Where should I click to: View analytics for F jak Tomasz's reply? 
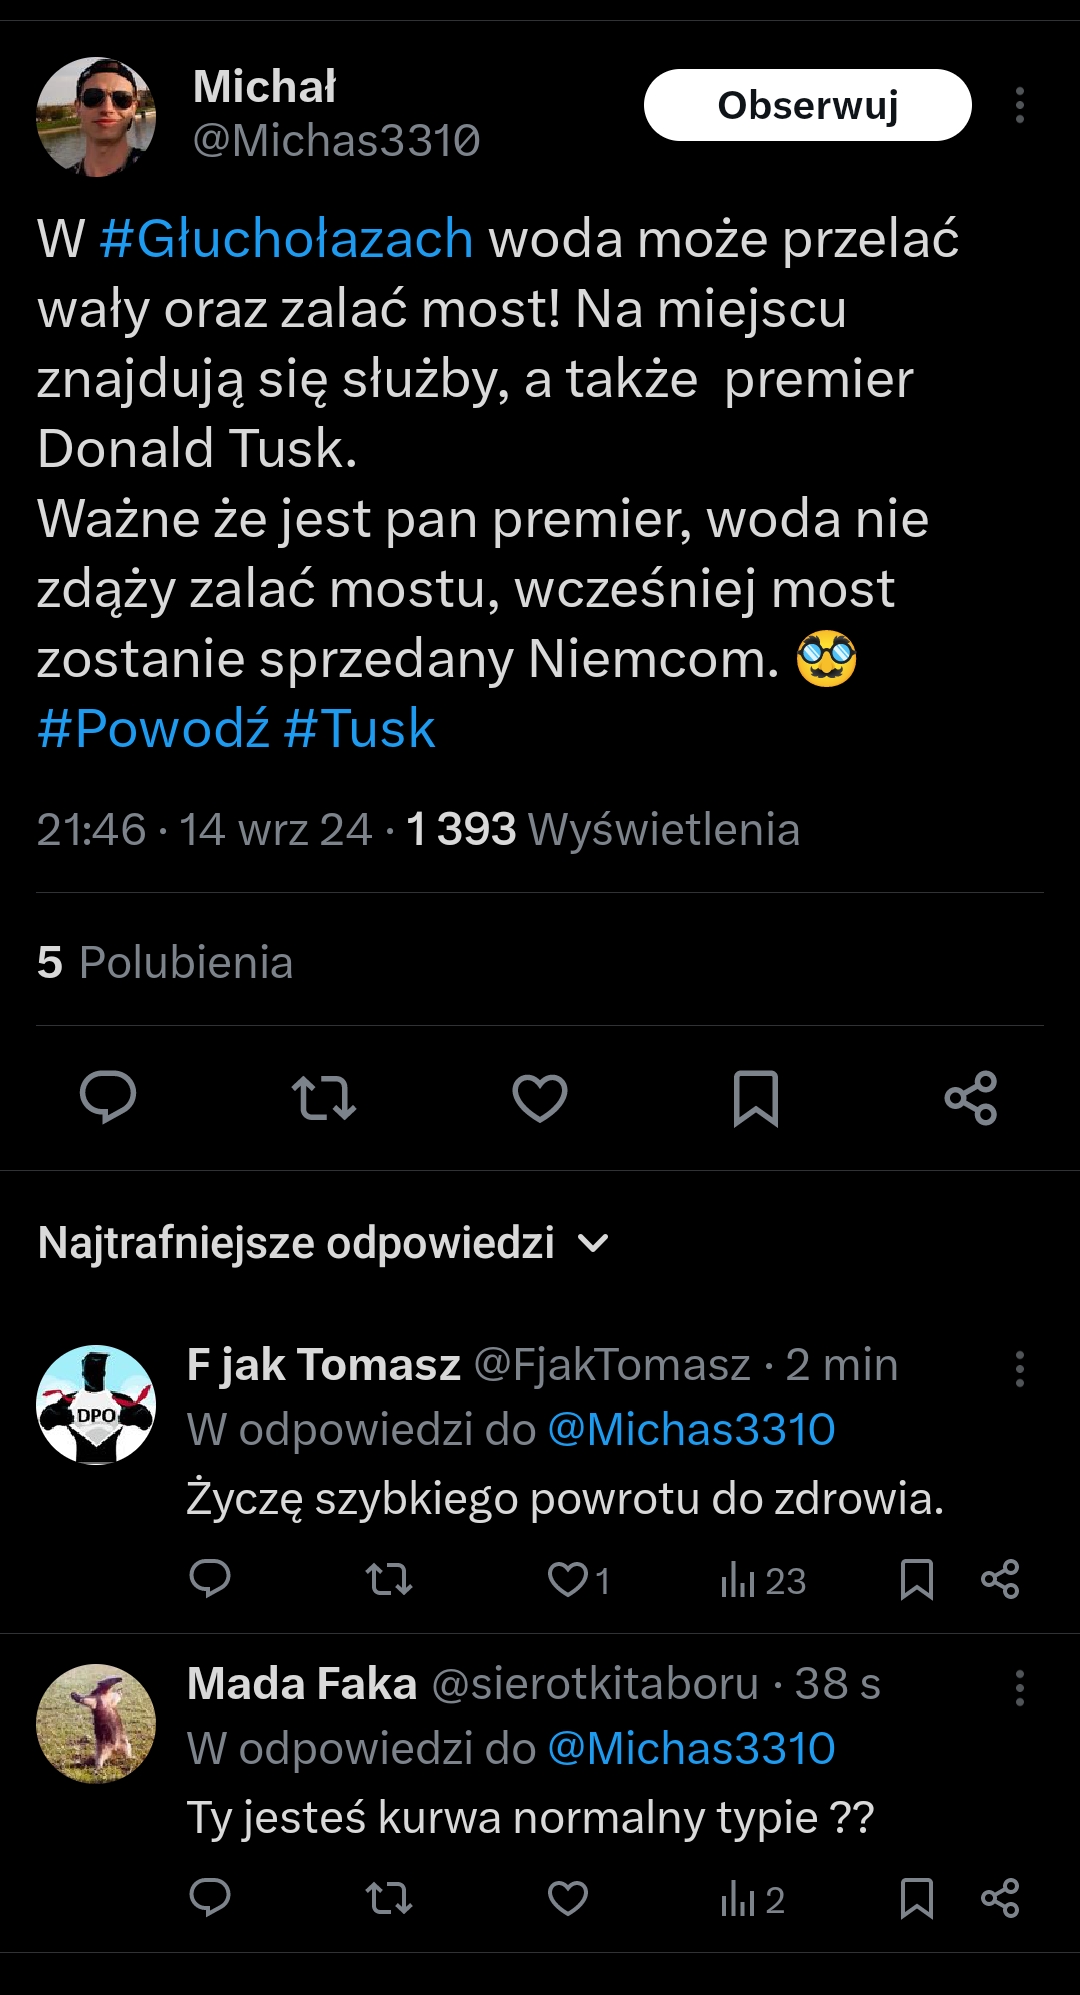pyautogui.click(x=763, y=1580)
